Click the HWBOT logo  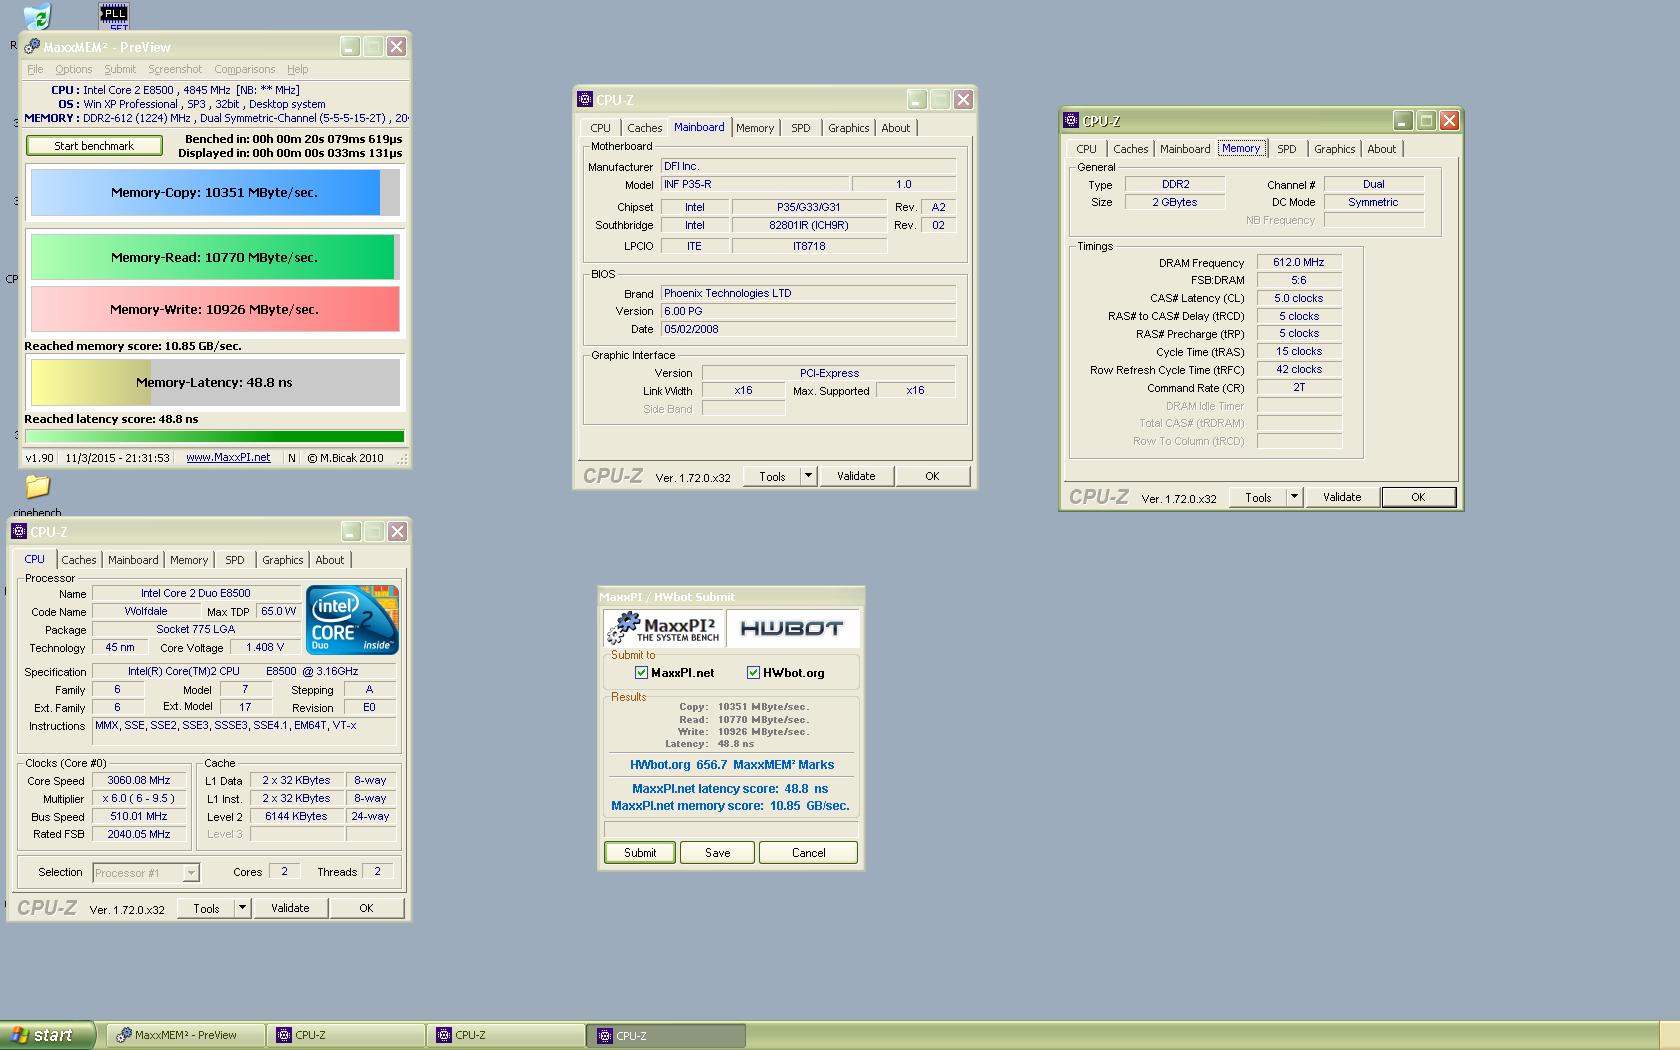tap(792, 628)
